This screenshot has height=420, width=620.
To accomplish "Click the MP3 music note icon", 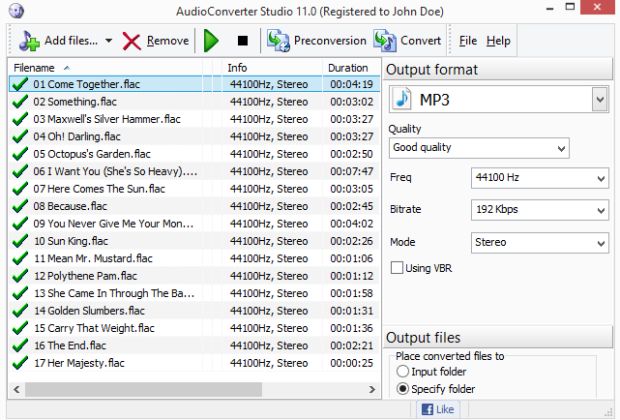I will [402, 101].
